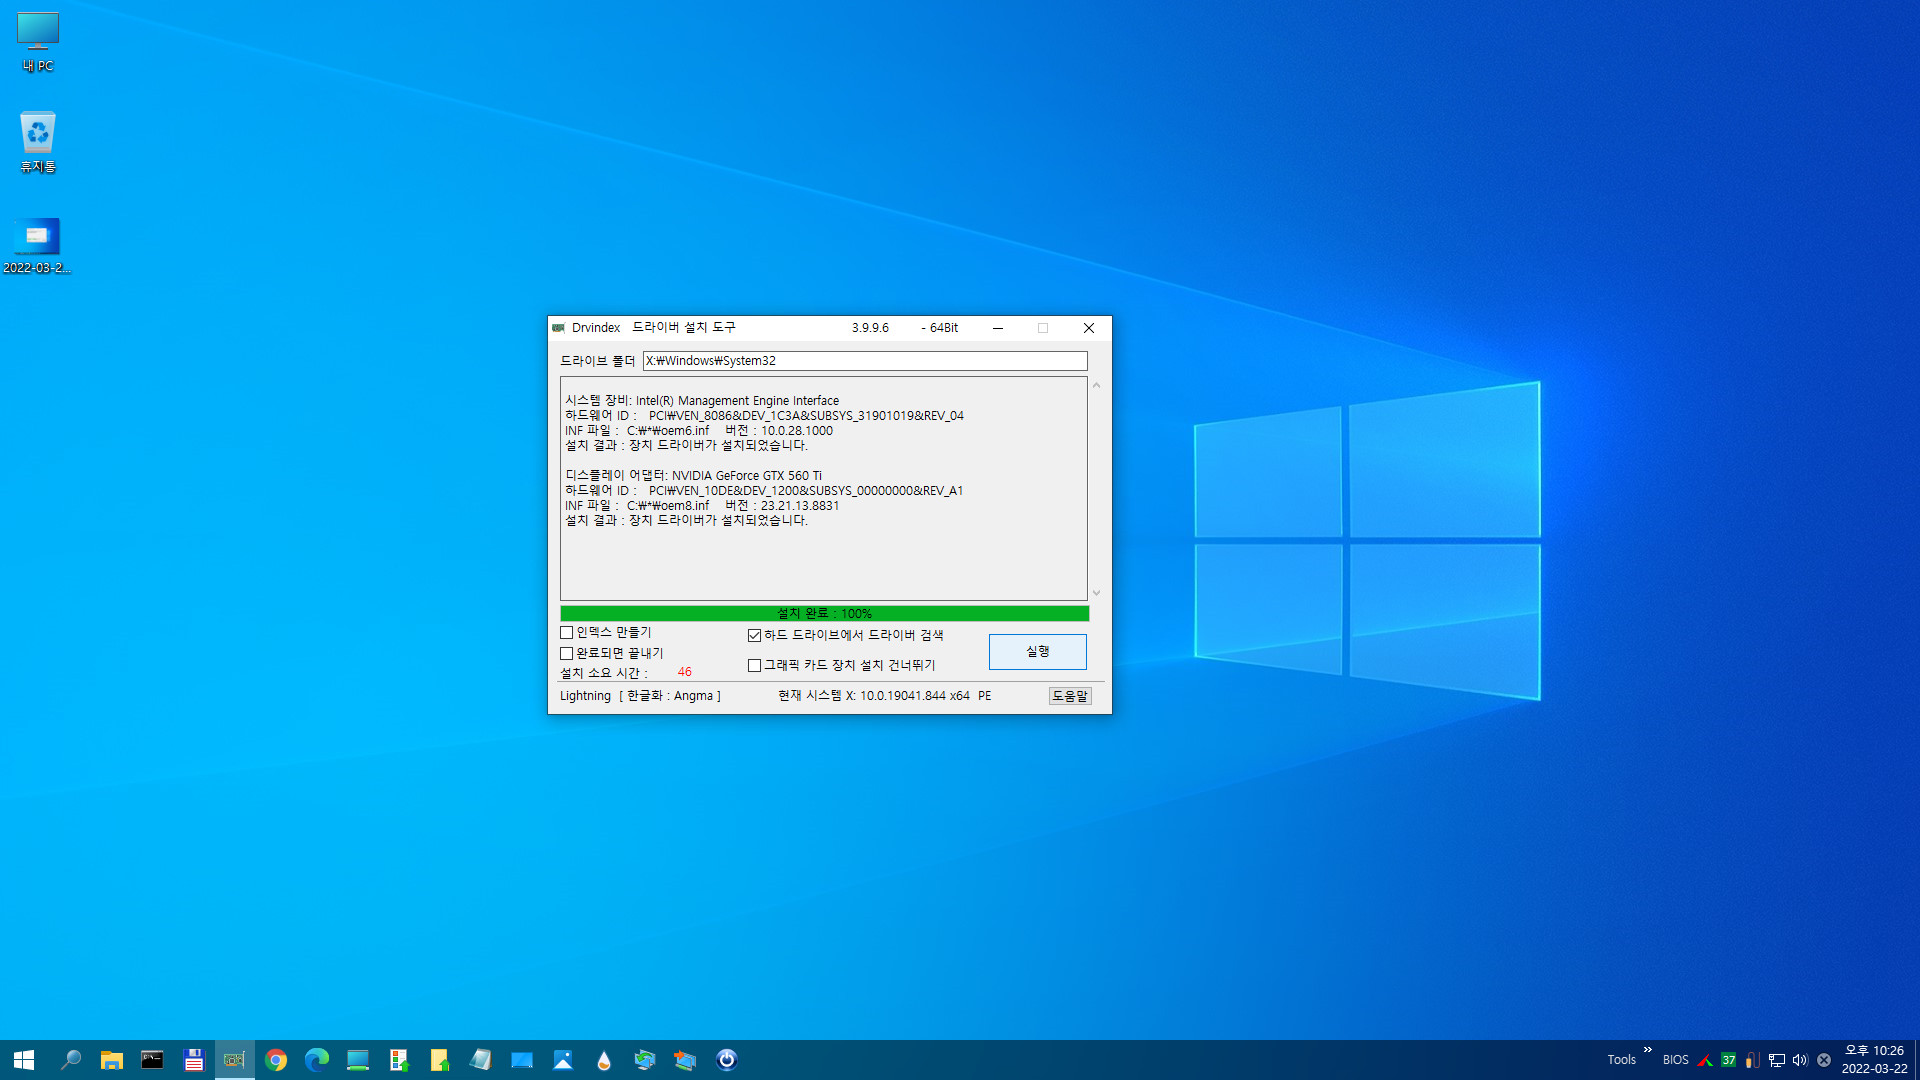Launch Microsoft Edge from the taskbar
This screenshot has height=1080, width=1920.
pos(317,1060)
